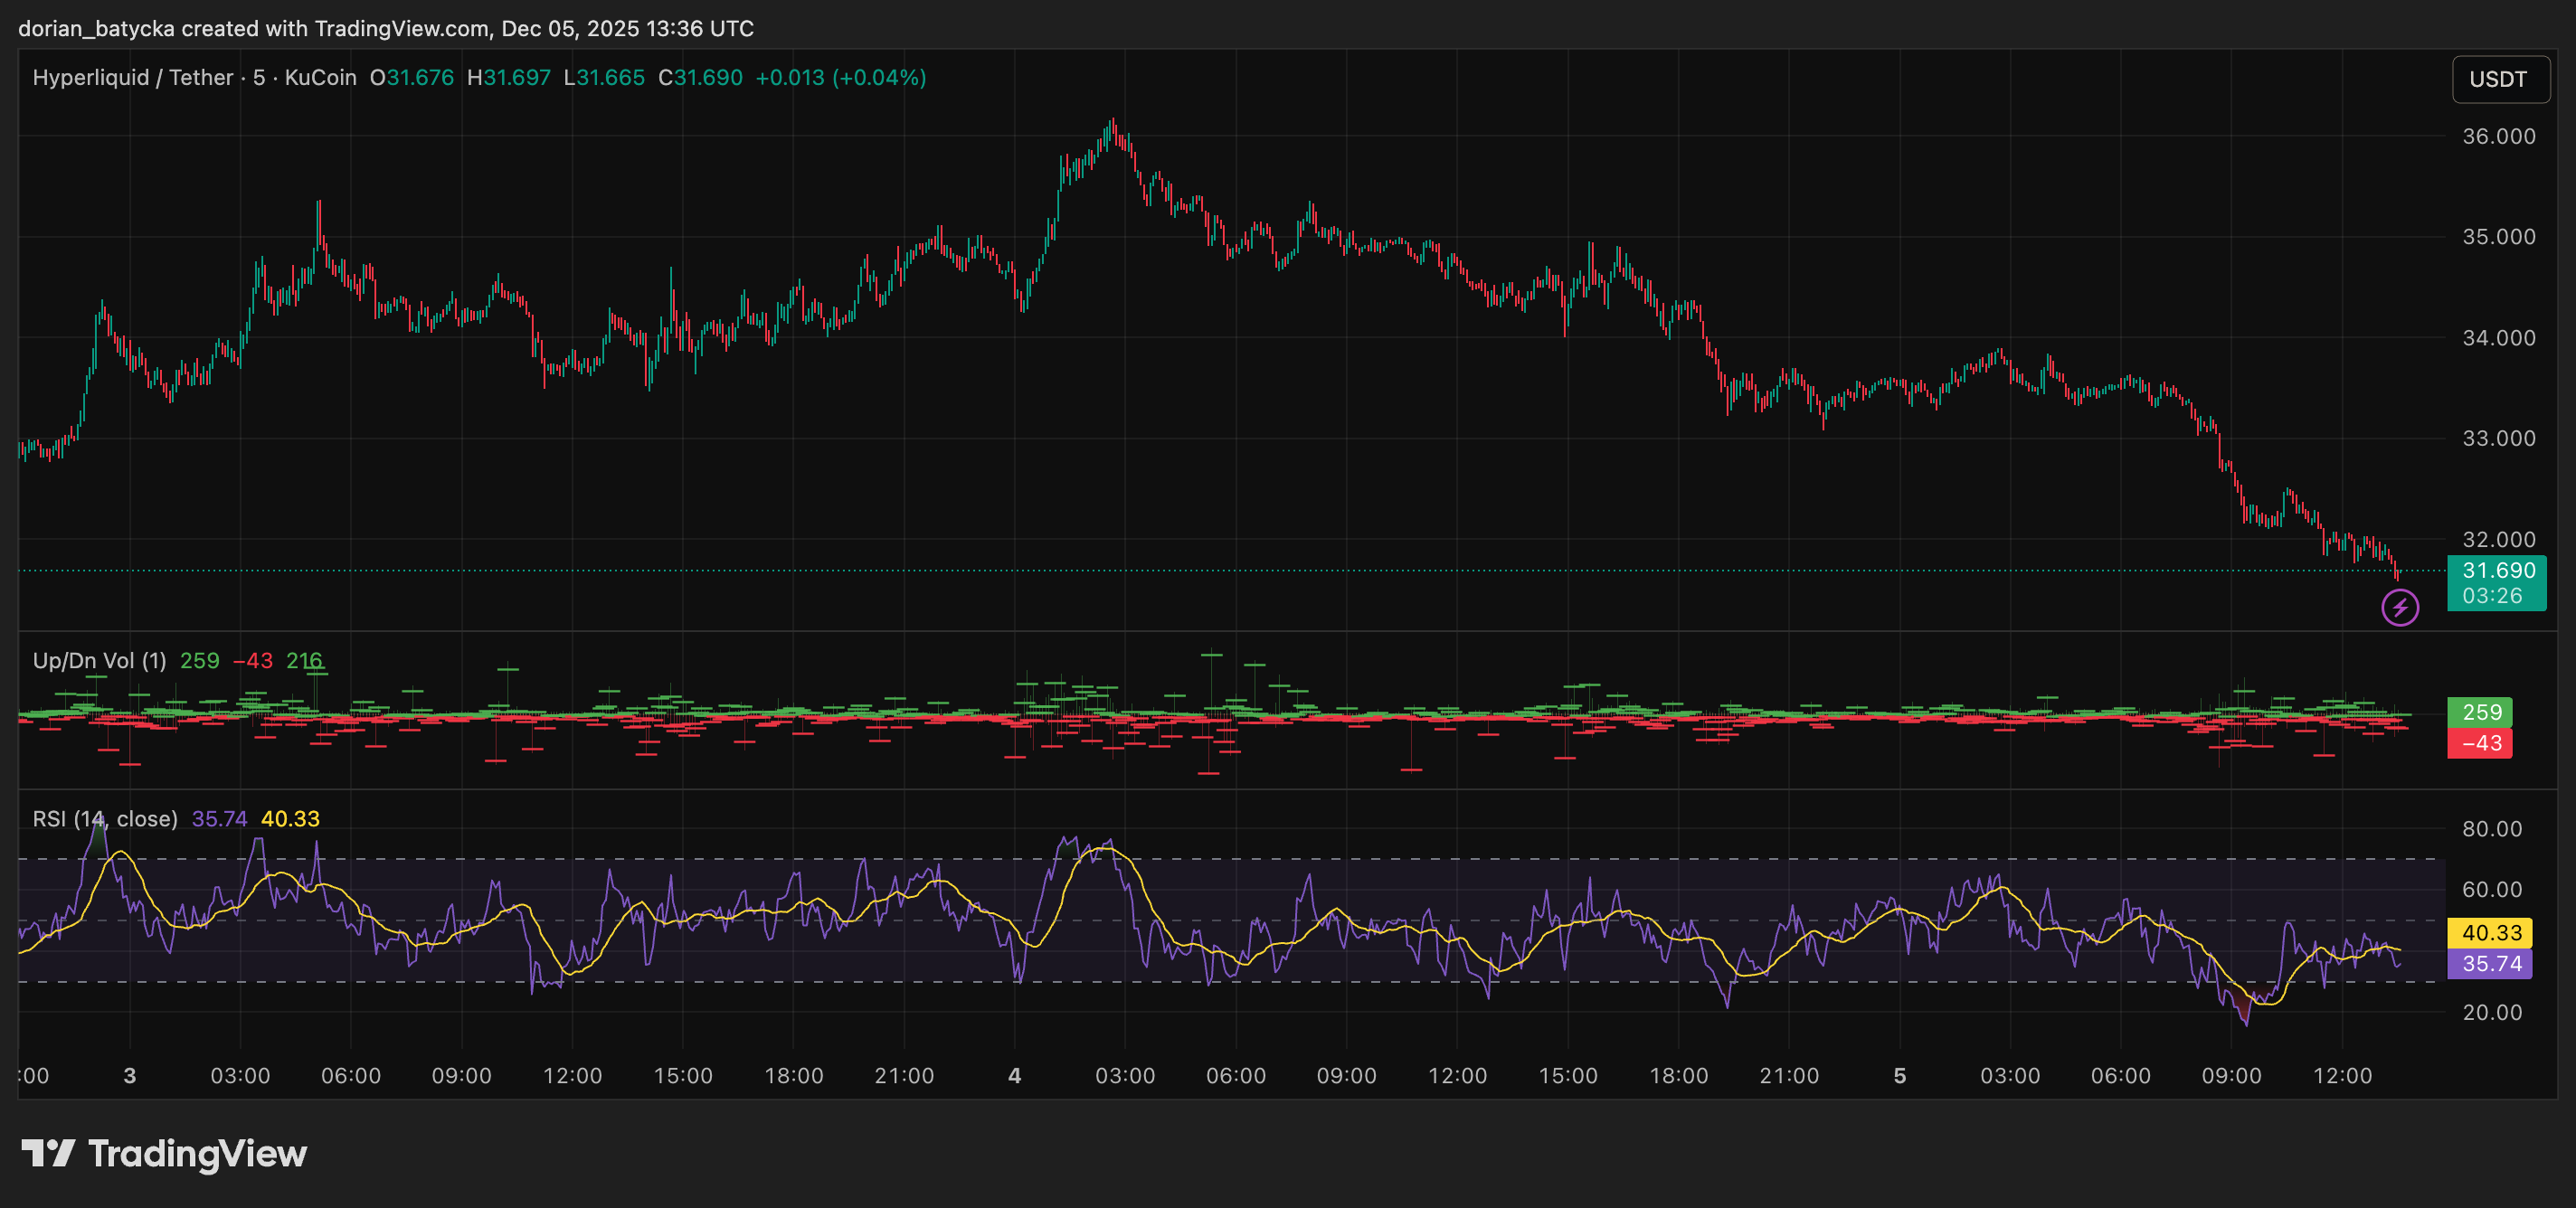
Task: Click the RSI (14, close) indicator title
Action: (103, 818)
